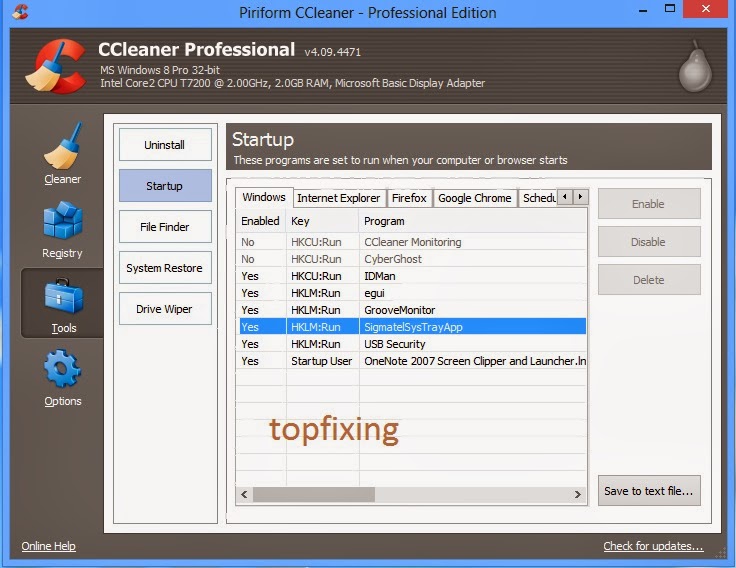The image size is (736, 568).
Task: Select the GrooveMonitor startup entry
Action: (412, 310)
